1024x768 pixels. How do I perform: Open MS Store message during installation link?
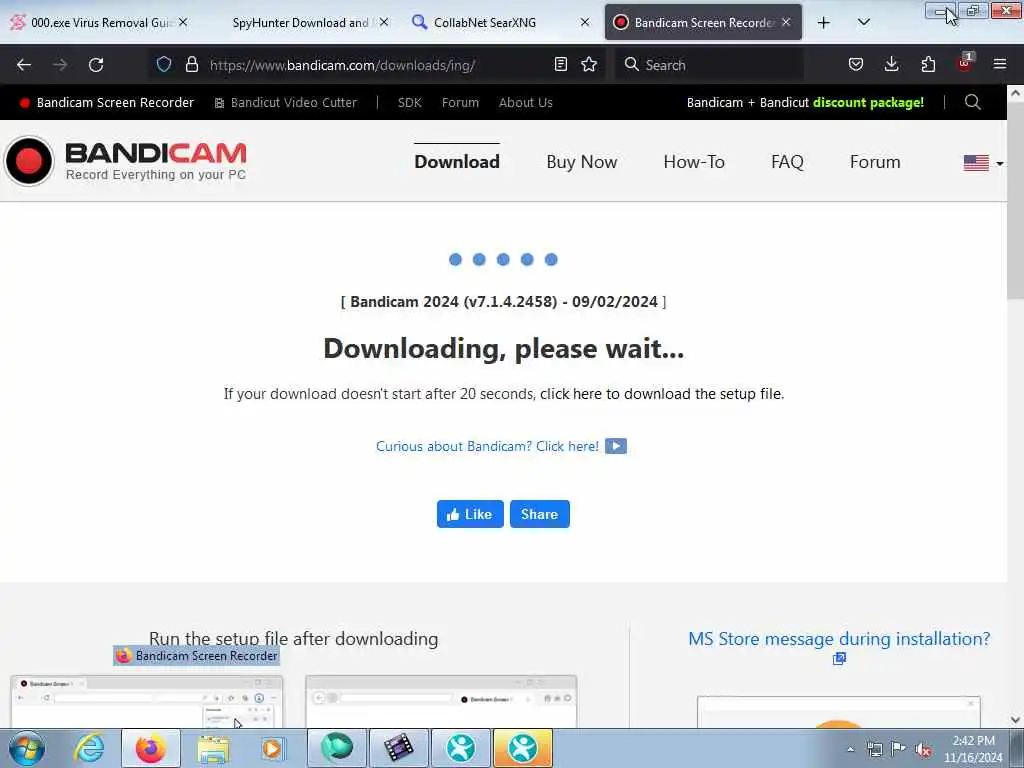point(839,639)
